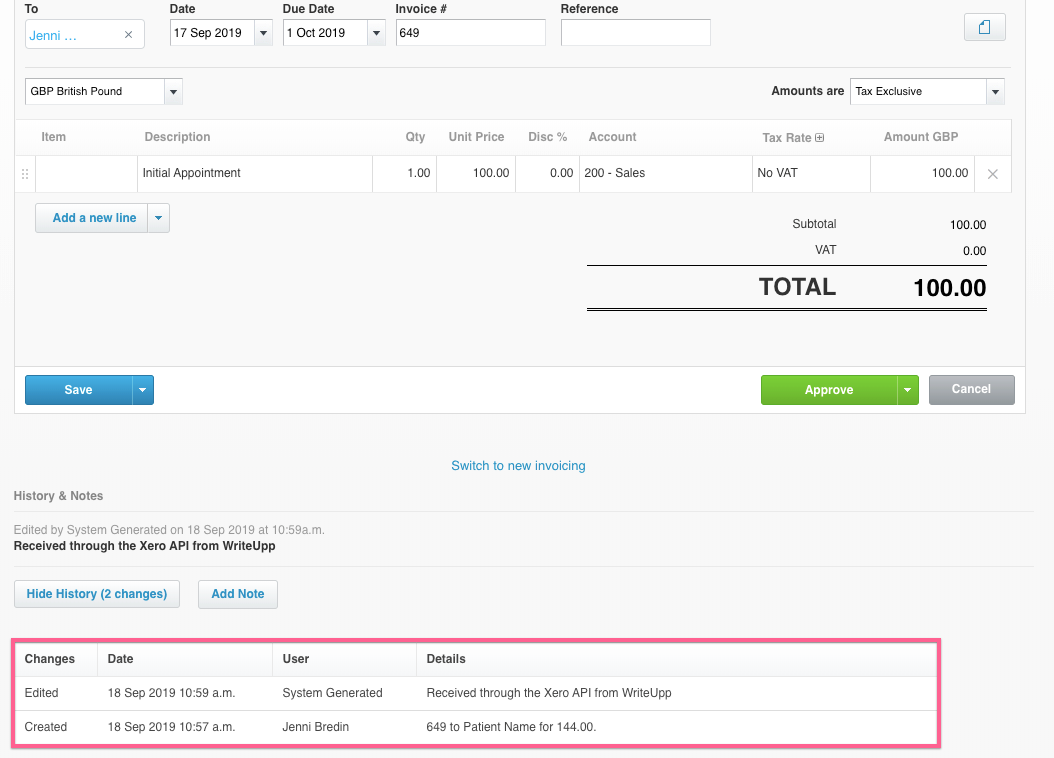Click into the Reference input field
Screen dimensions: 1054x758
click(635, 33)
